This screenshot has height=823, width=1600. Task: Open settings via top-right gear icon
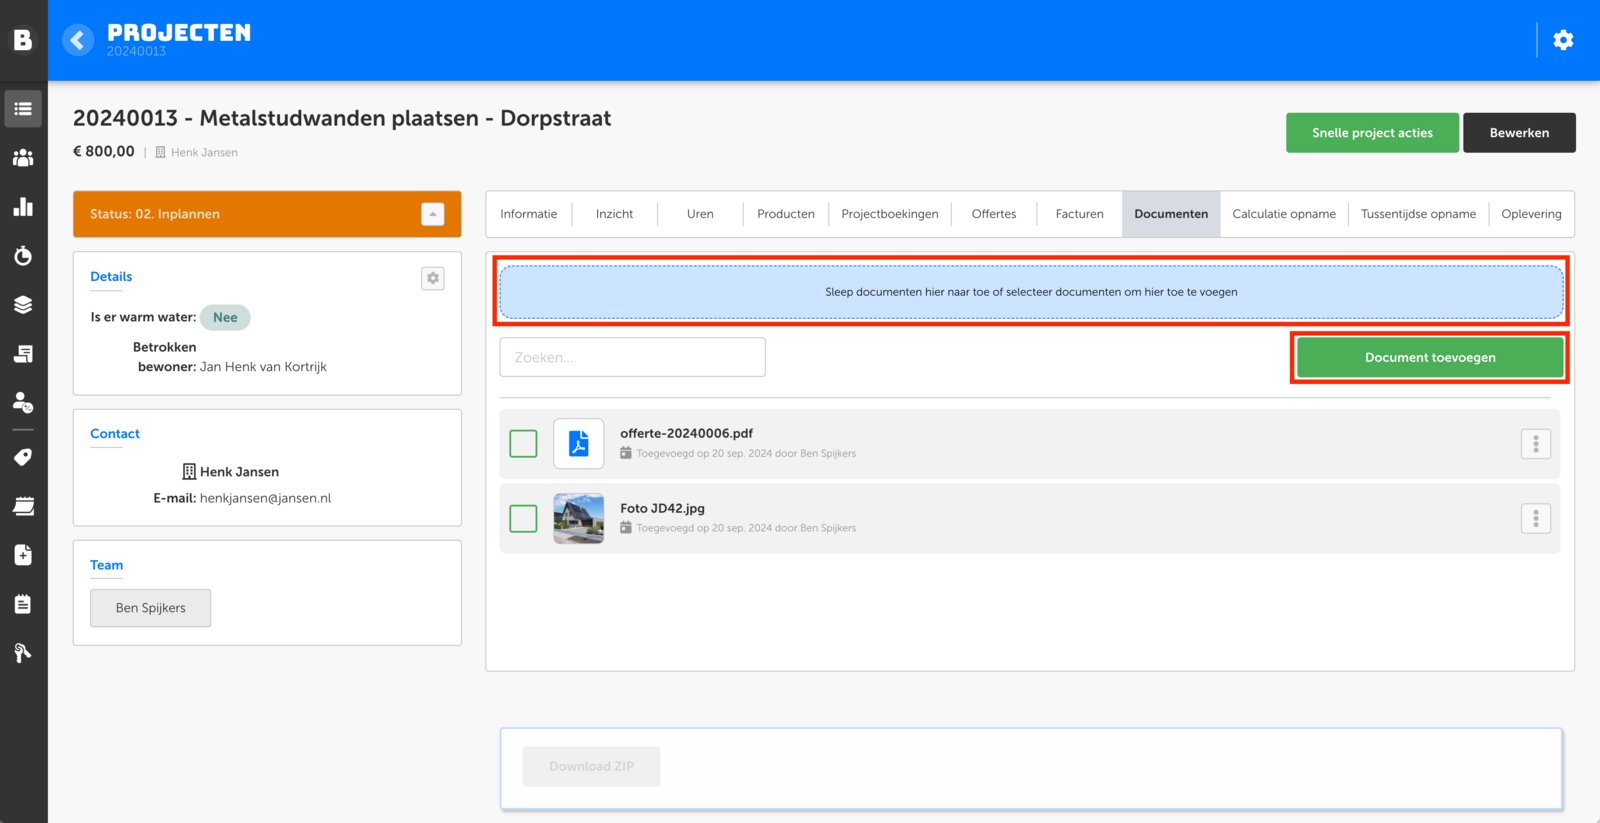tap(1563, 40)
